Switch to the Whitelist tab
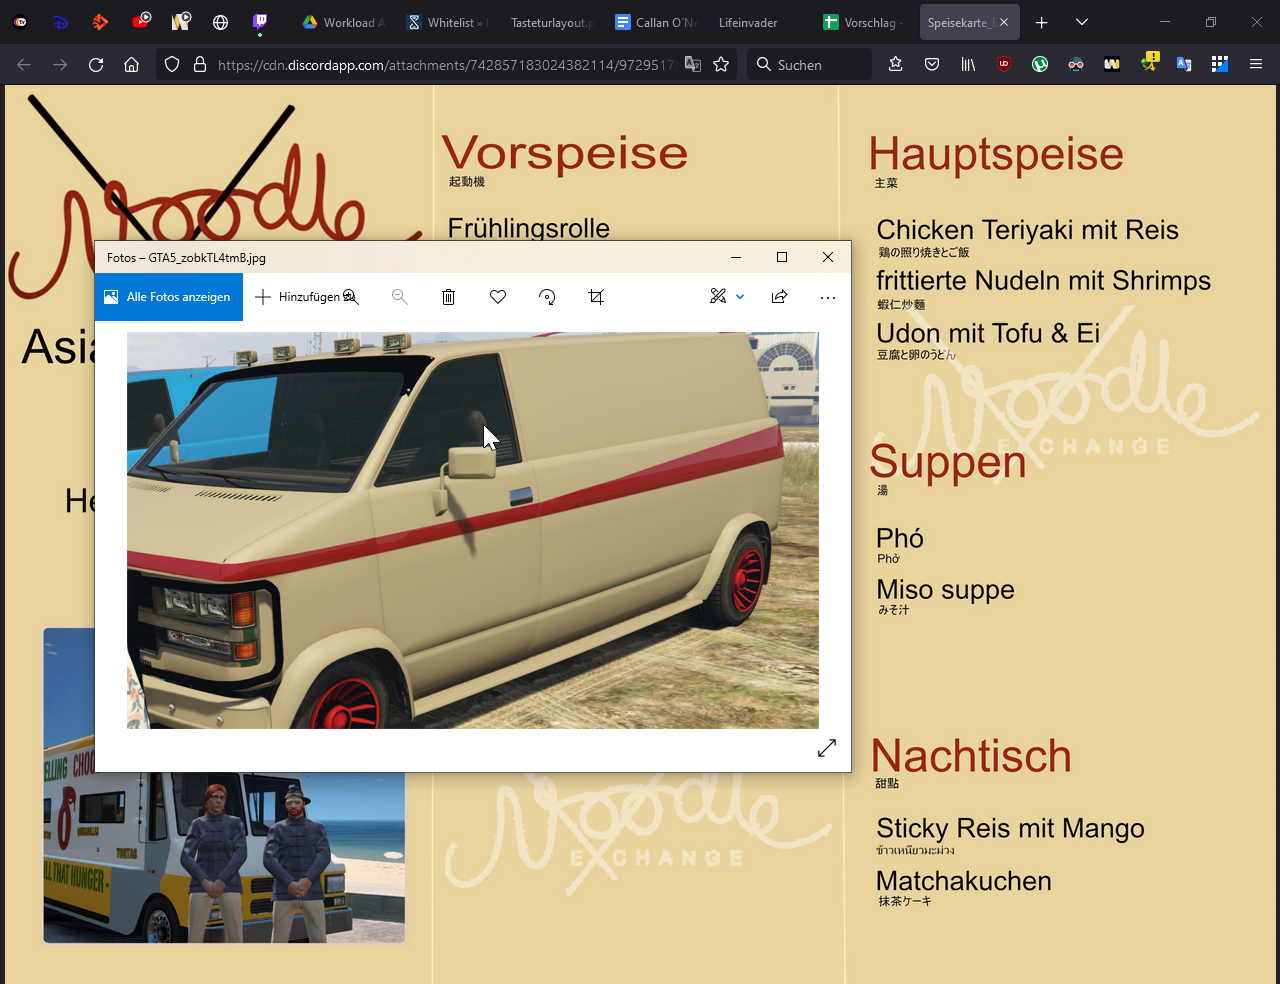 [x=447, y=22]
